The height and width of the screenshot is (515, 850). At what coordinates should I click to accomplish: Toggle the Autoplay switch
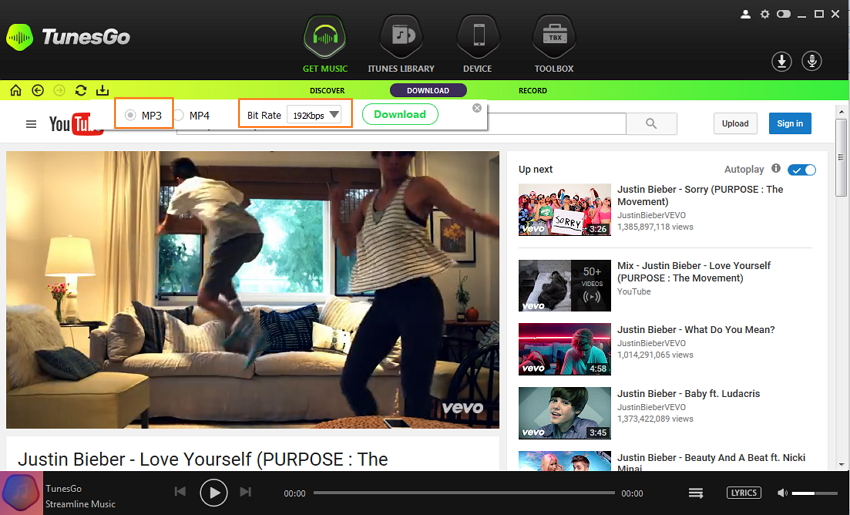click(x=802, y=170)
